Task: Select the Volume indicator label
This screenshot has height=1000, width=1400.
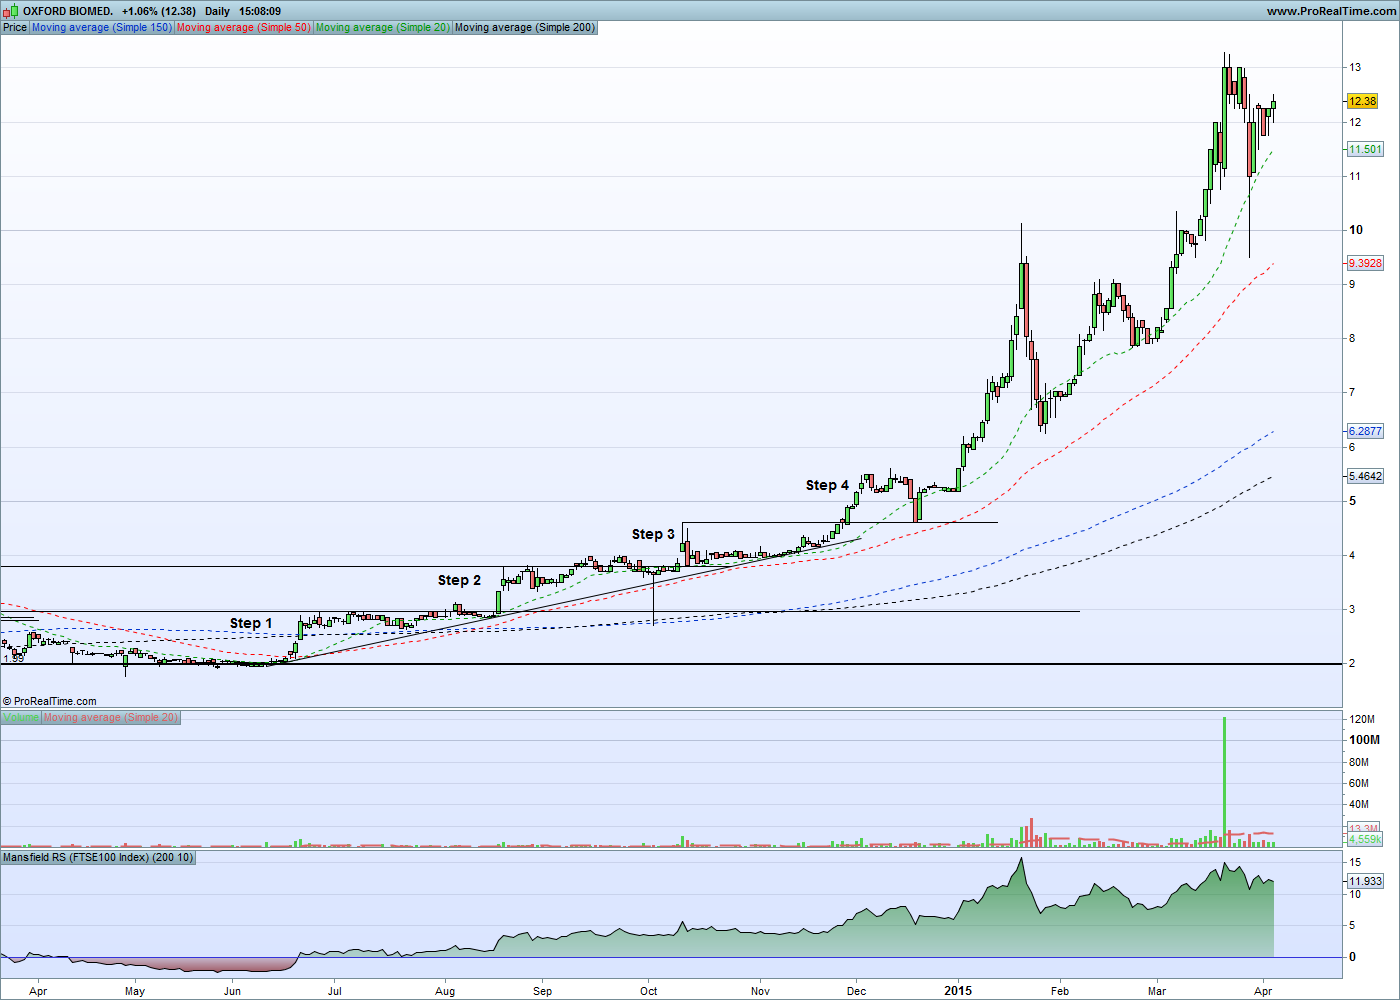Action: pyautogui.click(x=21, y=717)
